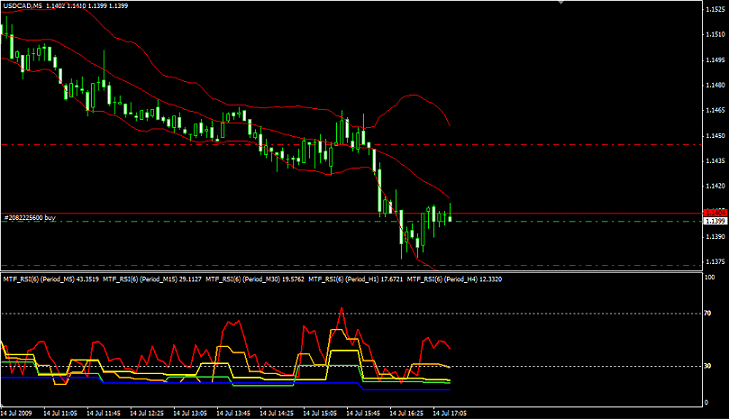The height and width of the screenshot is (419, 729).
Task: Select the #2082225600 buy order label
Action: click(x=30, y=218)
